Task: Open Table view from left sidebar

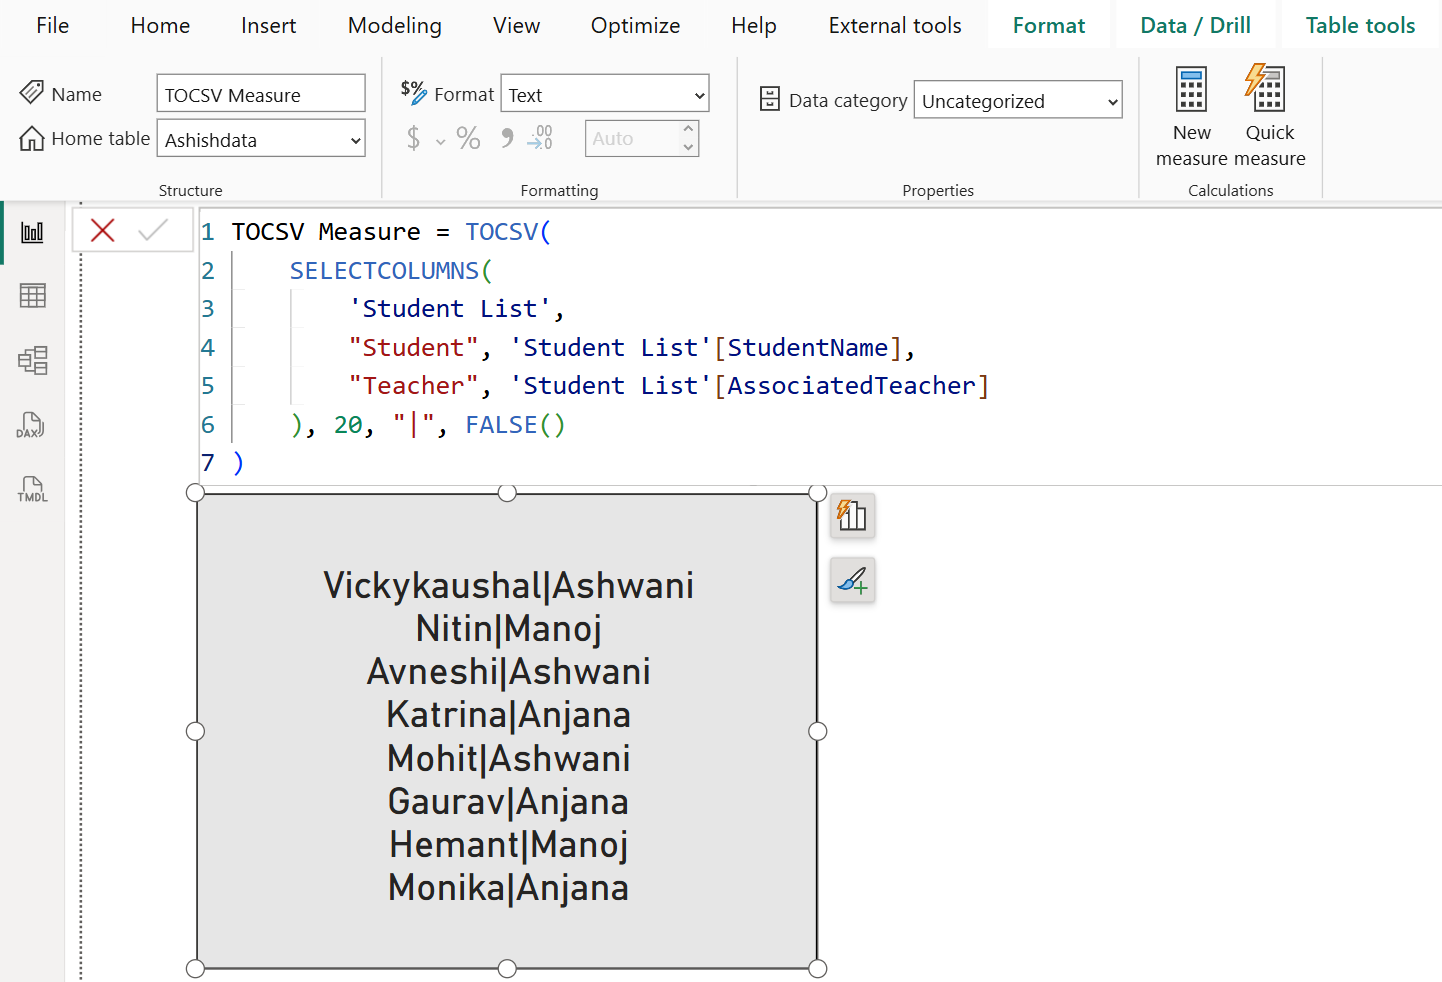Action: tap(32, 295)
